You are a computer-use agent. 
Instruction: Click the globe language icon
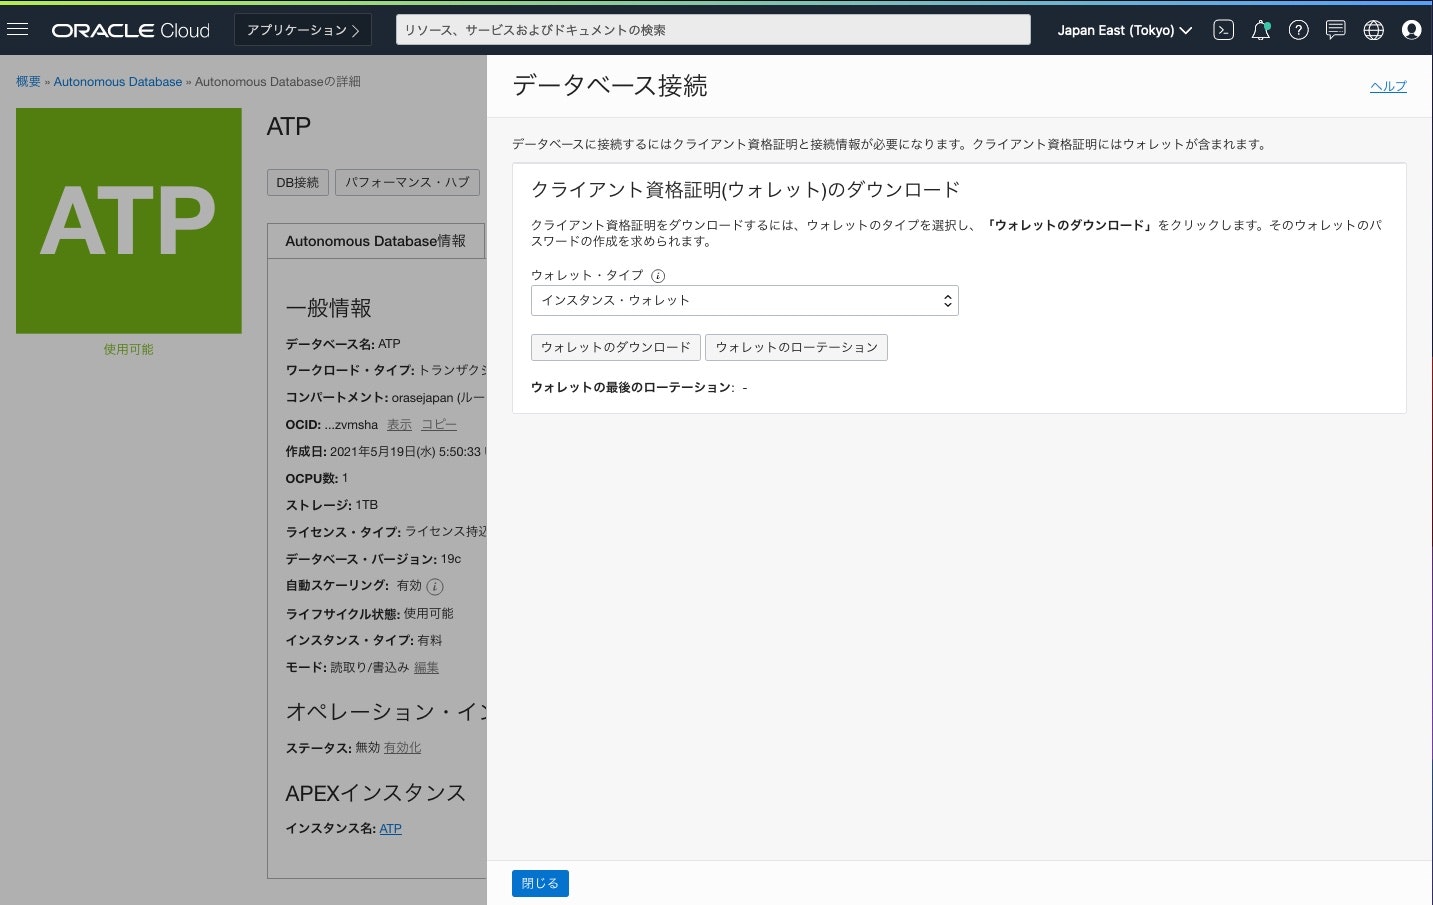[x=1373, y=29]
